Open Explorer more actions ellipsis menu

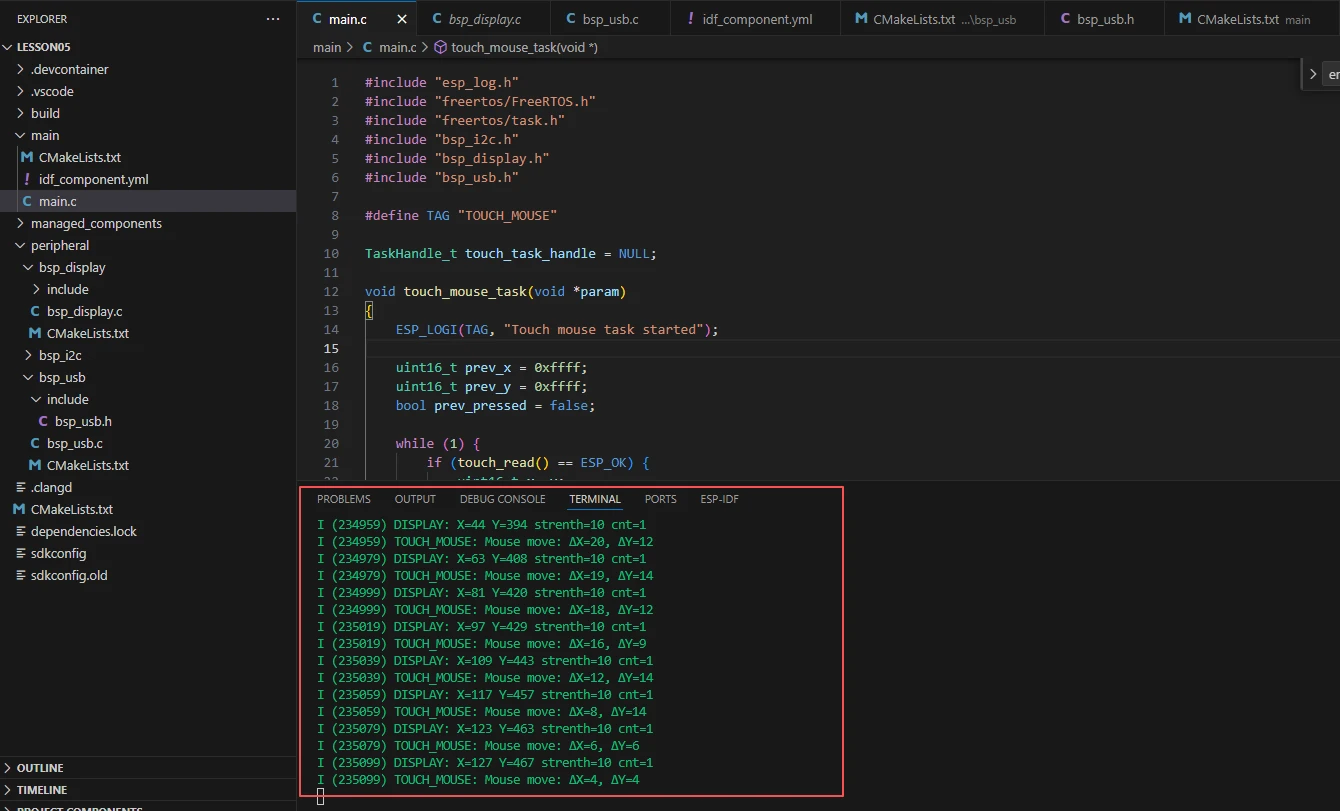[273, 19]
